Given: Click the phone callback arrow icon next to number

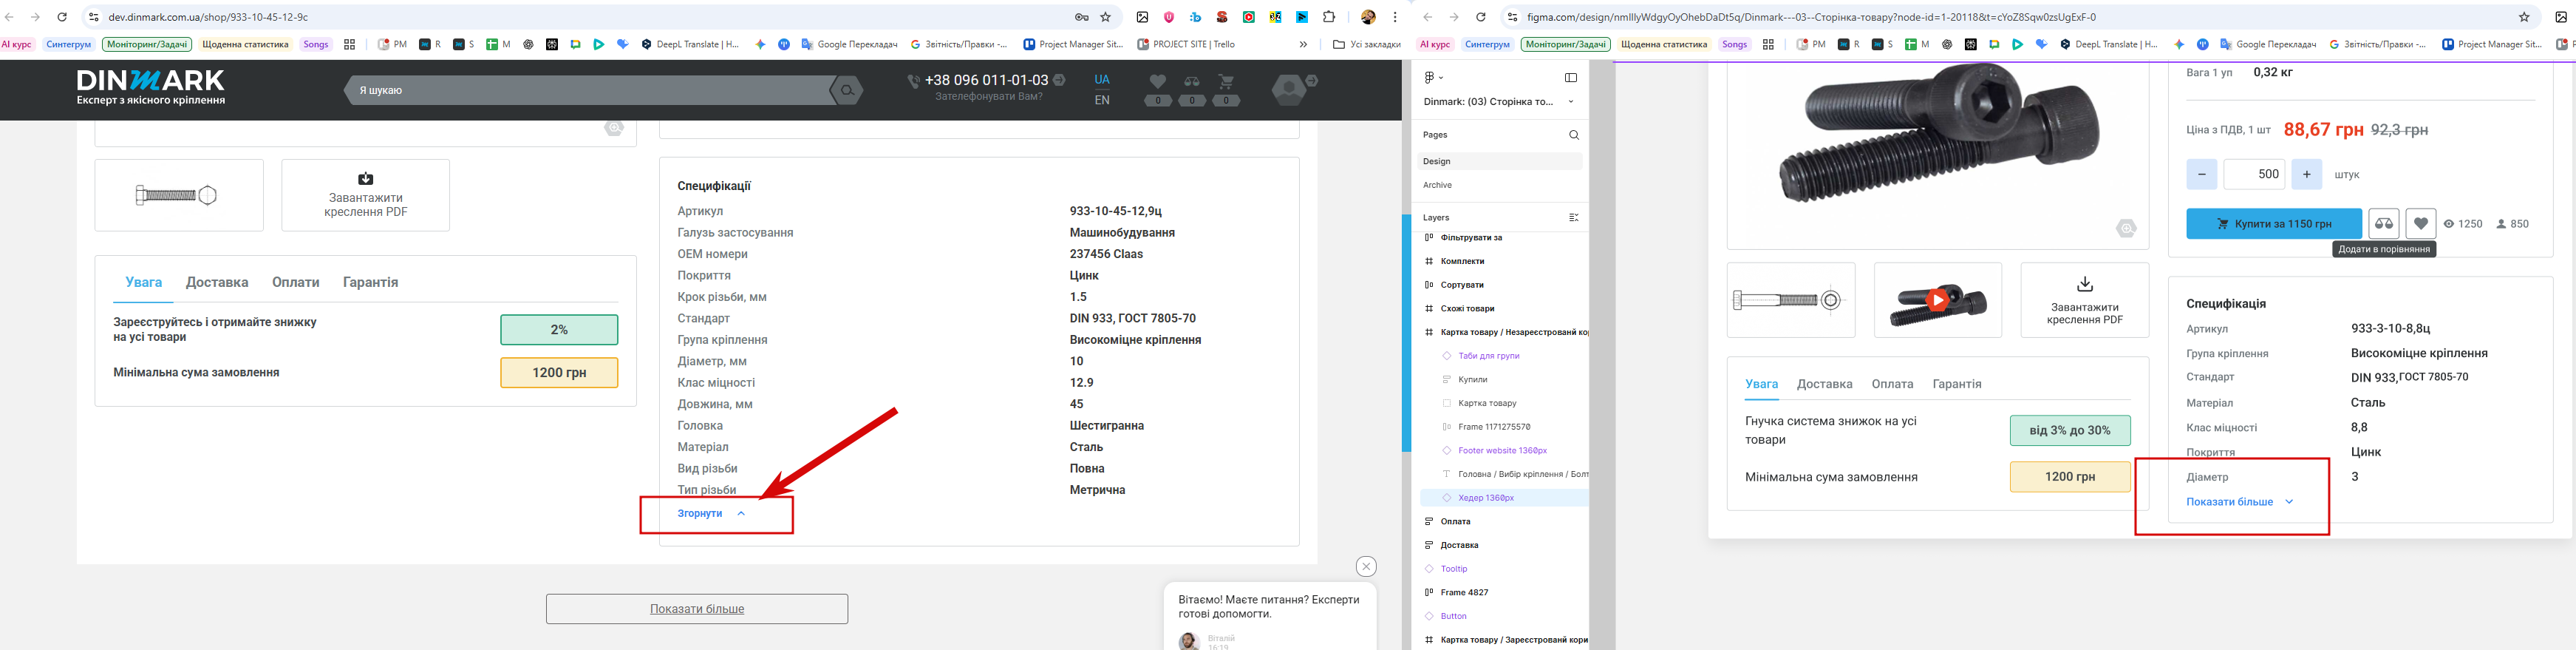Looking at the screenshot, I should [x=1059, y=79].
